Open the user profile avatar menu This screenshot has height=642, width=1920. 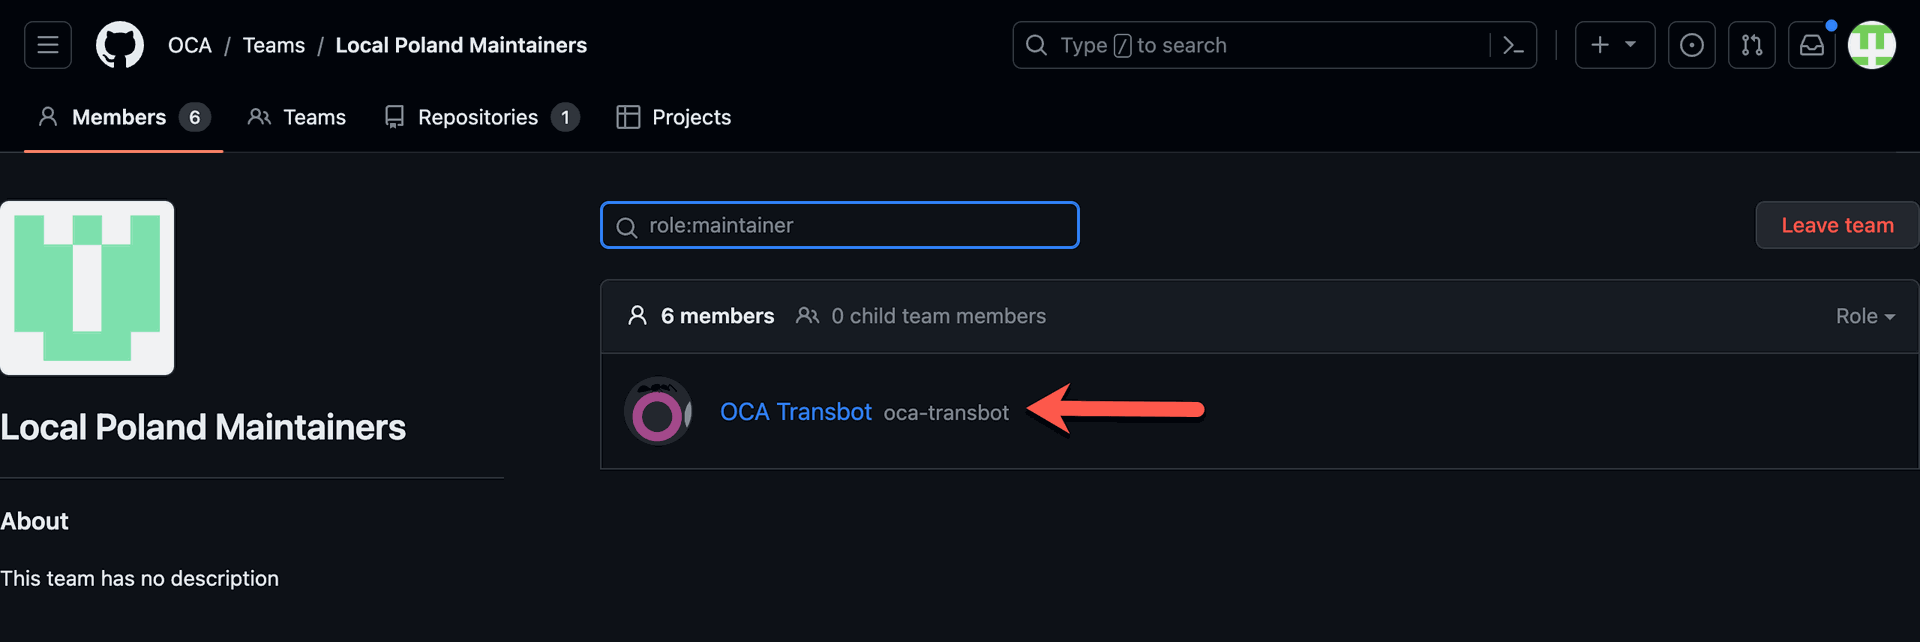click(x=1872, y=45)
